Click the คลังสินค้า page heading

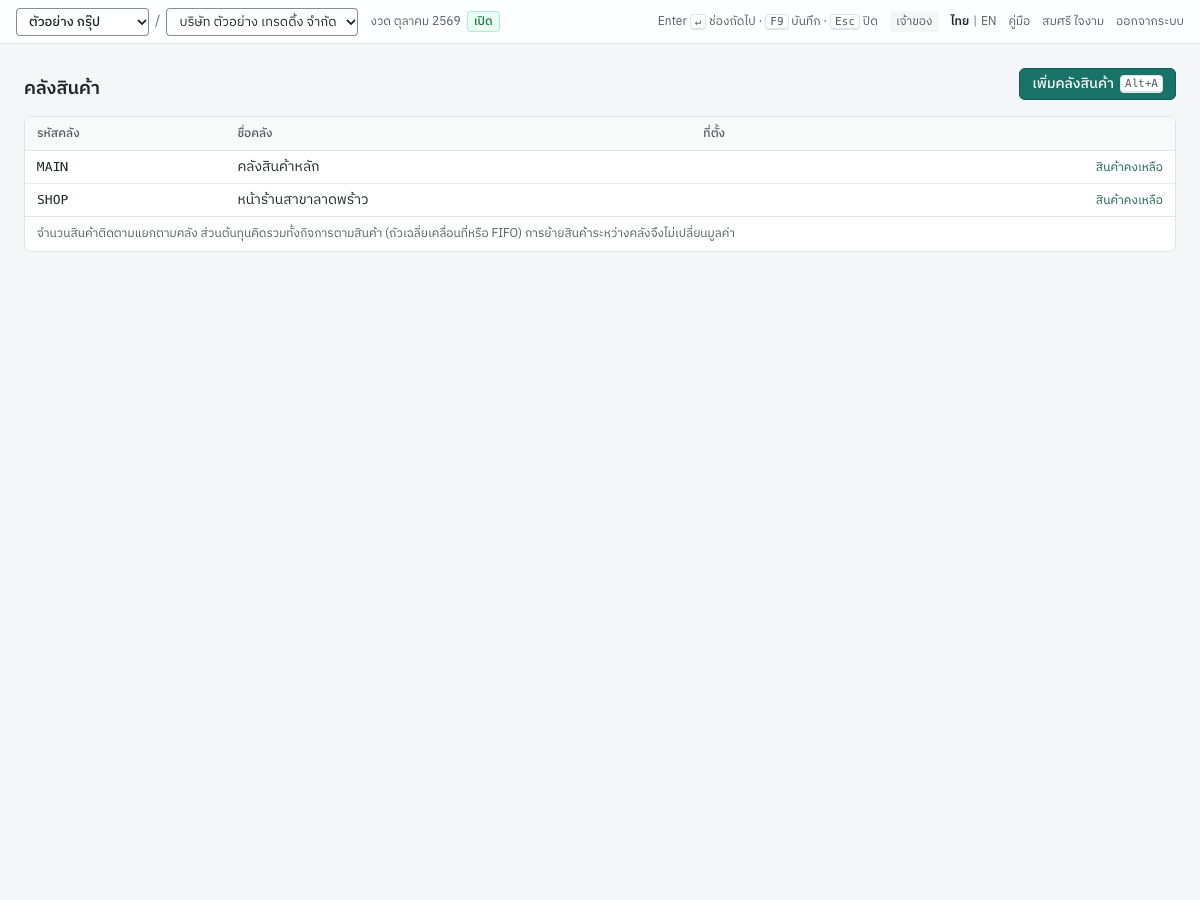[x=62, y=88]
